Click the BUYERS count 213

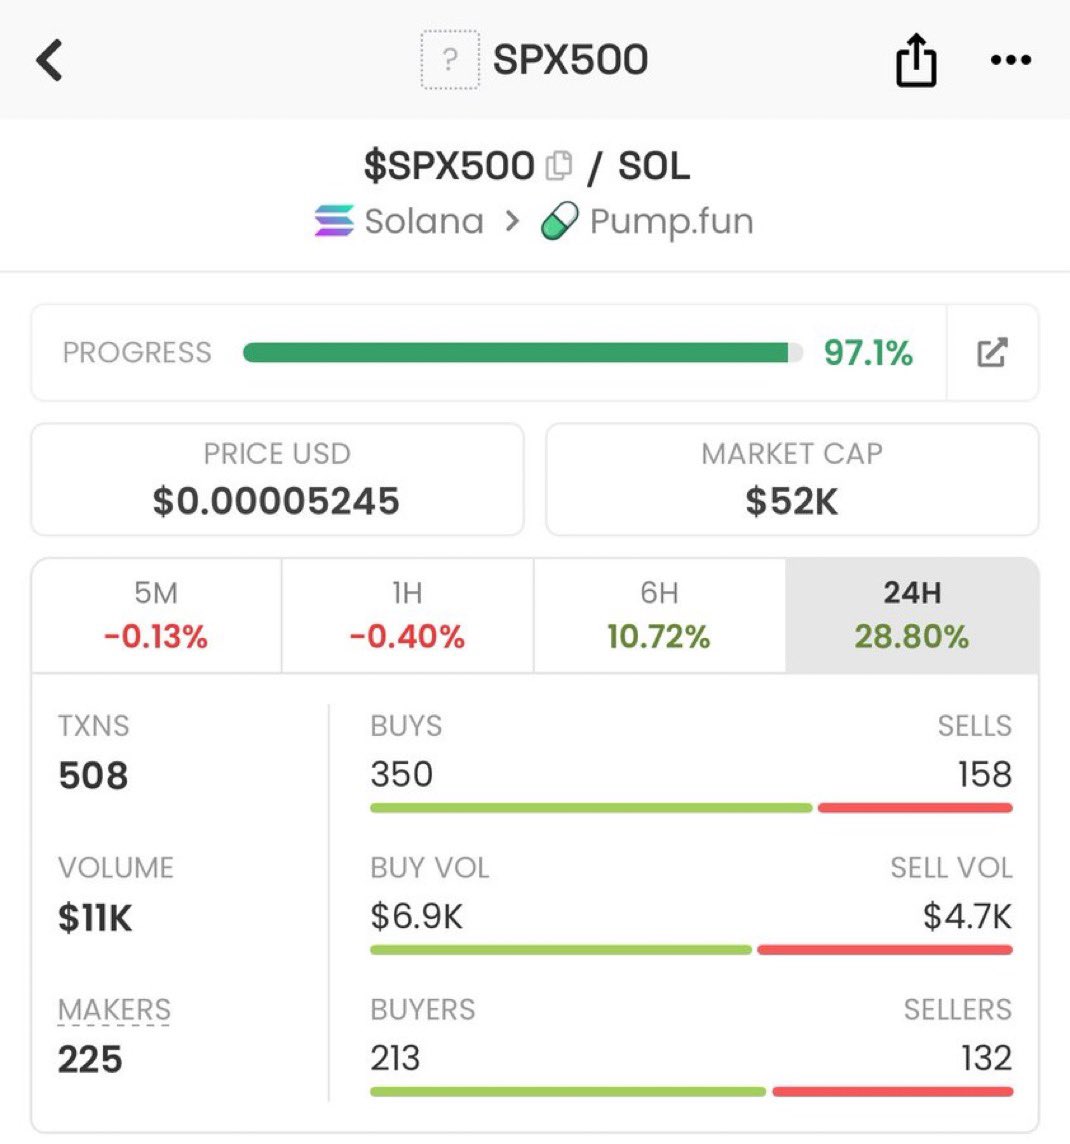click(395, 1058)
